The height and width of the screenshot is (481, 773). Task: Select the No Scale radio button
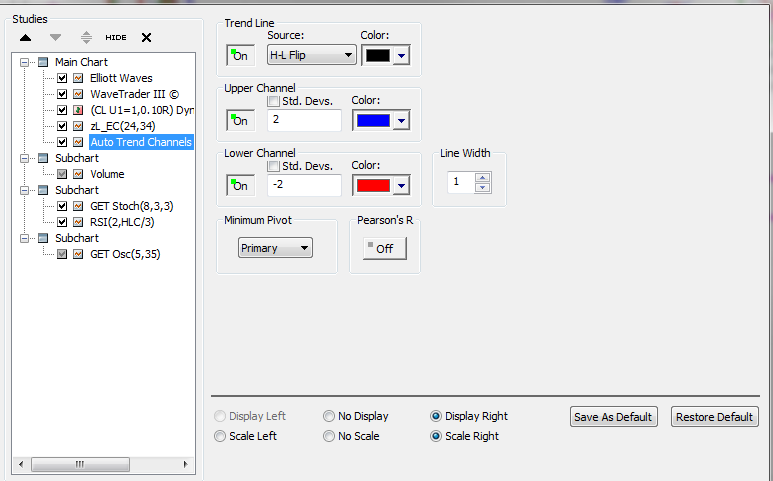[x=329, y=436]
